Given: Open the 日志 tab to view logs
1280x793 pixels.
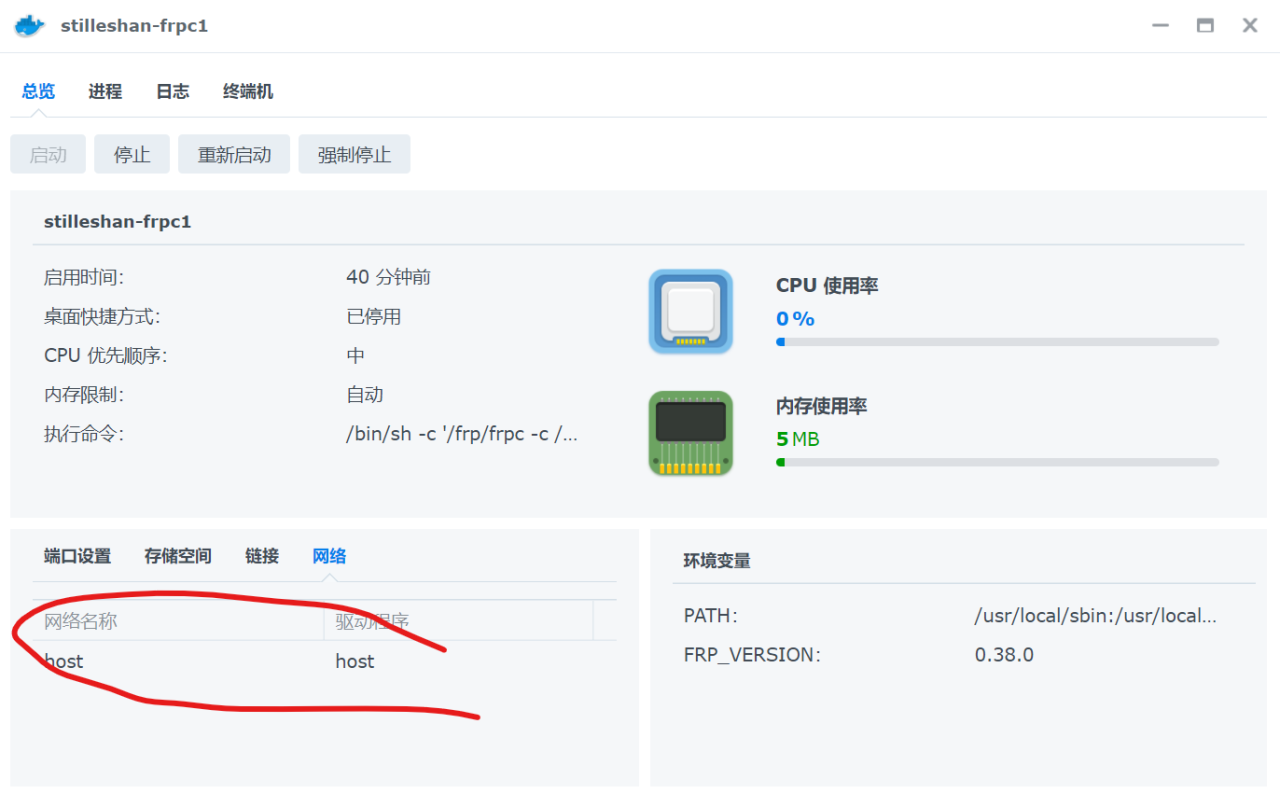Looking at the screenshot, I should tap(172, 91).
